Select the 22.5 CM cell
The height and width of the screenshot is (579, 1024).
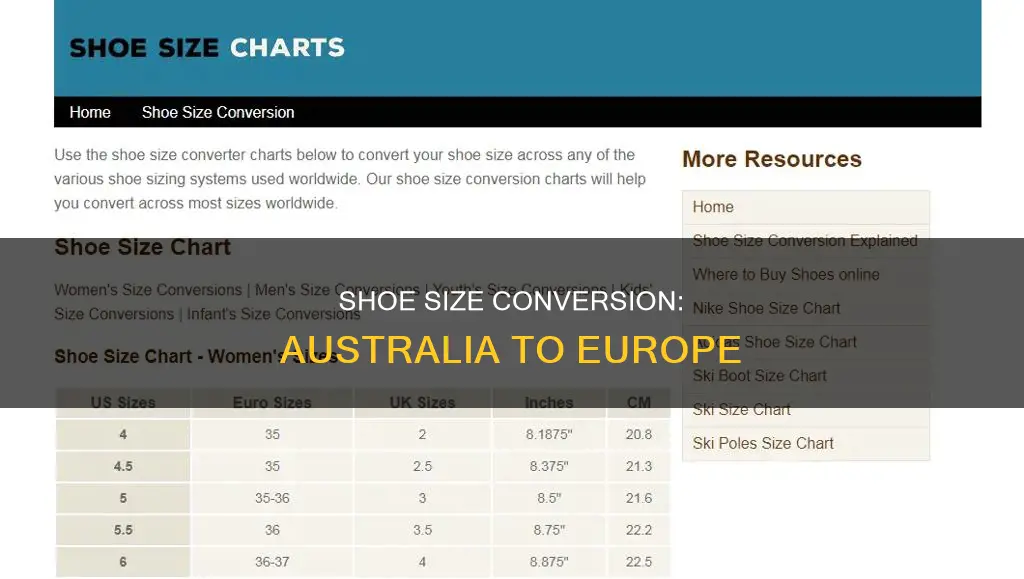click(639, 562)
